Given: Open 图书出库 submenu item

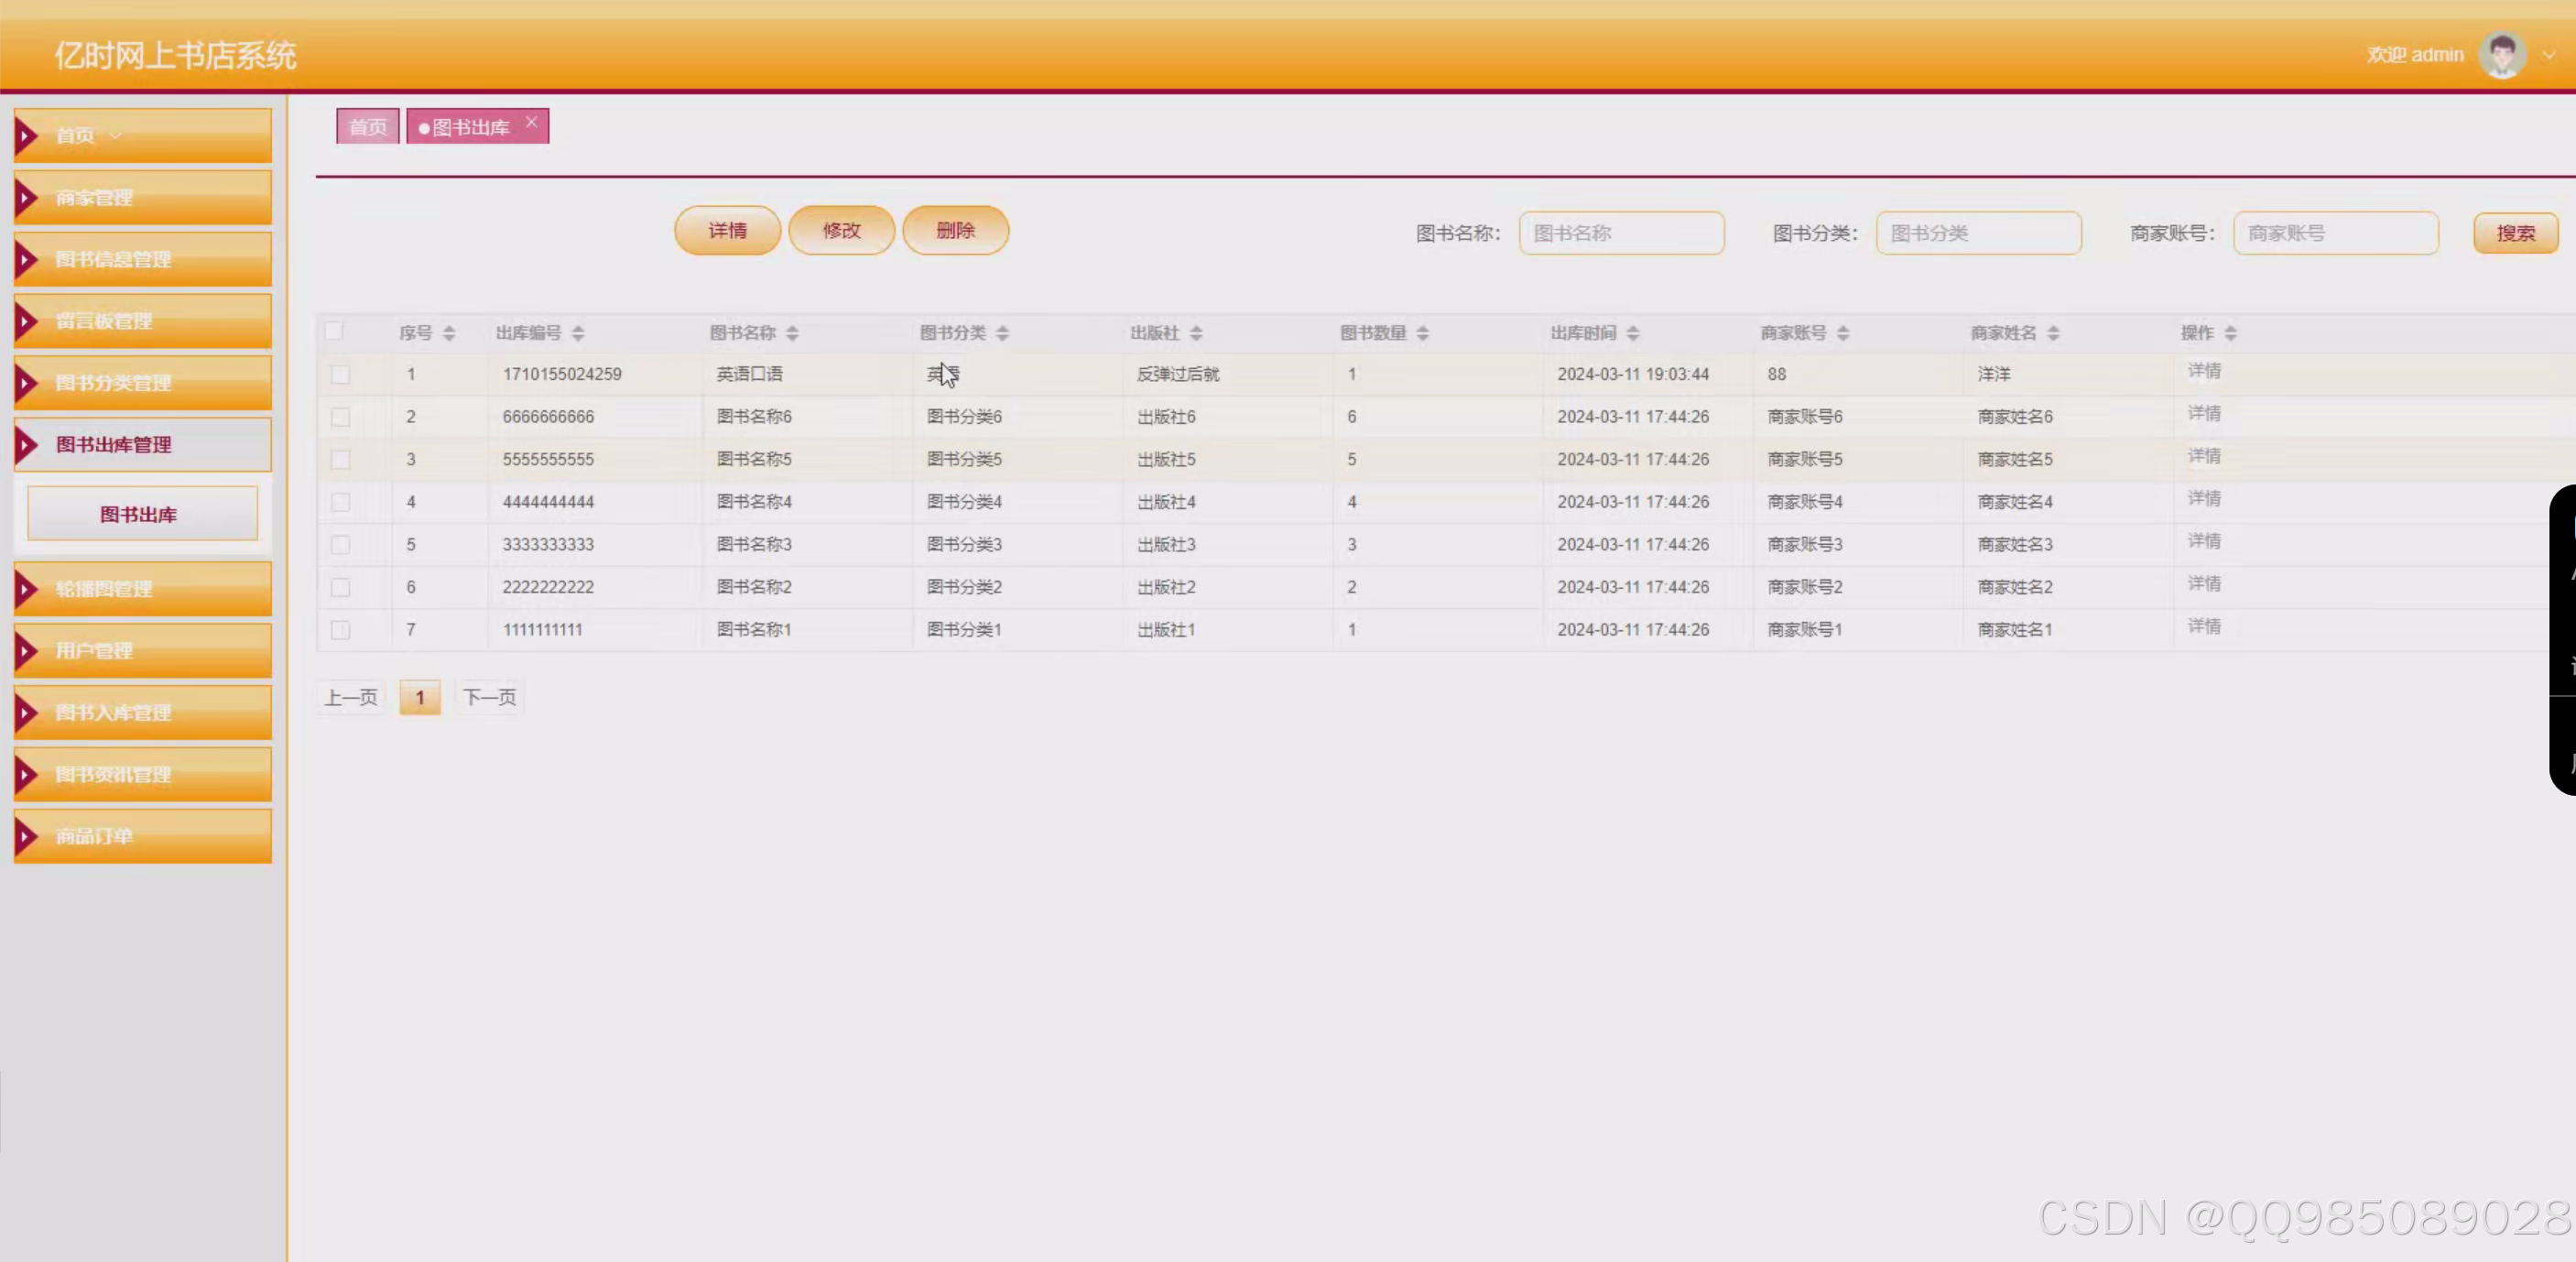Looking at the screenshot, I should click(141, 514).
